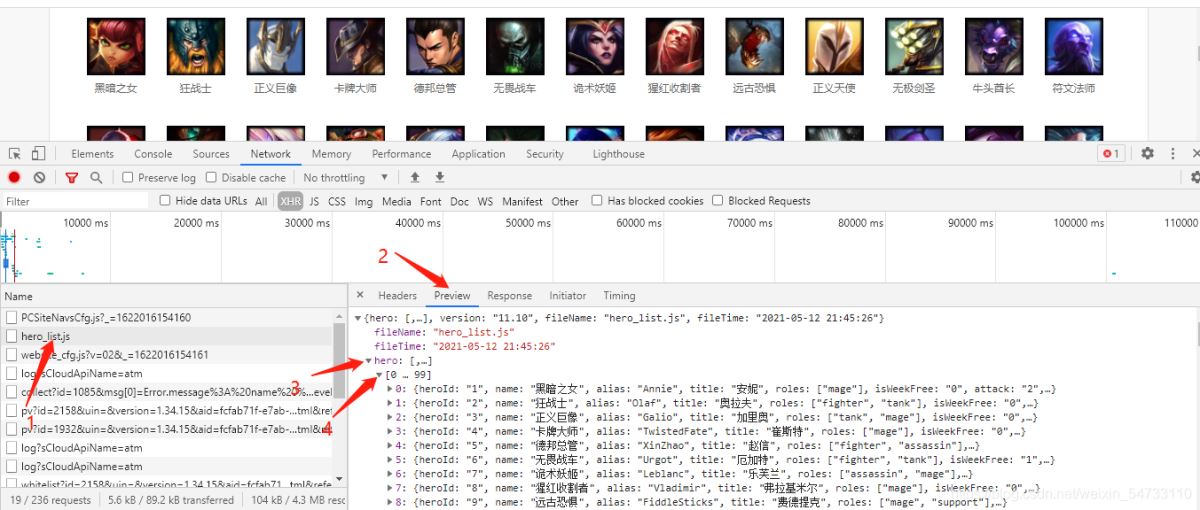Viewport: 1200px width, 510px height.
Task: Filter requests by Img type
Action: 364,201
